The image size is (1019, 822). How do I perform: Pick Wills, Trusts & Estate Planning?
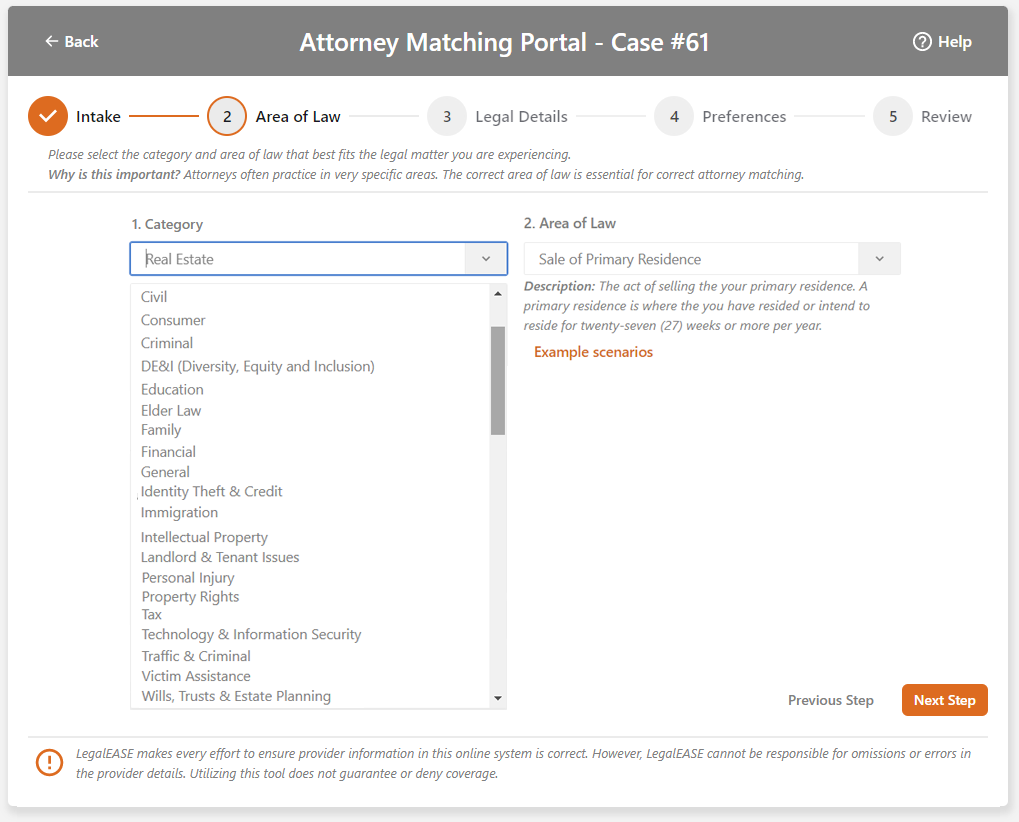coord(236,697)
